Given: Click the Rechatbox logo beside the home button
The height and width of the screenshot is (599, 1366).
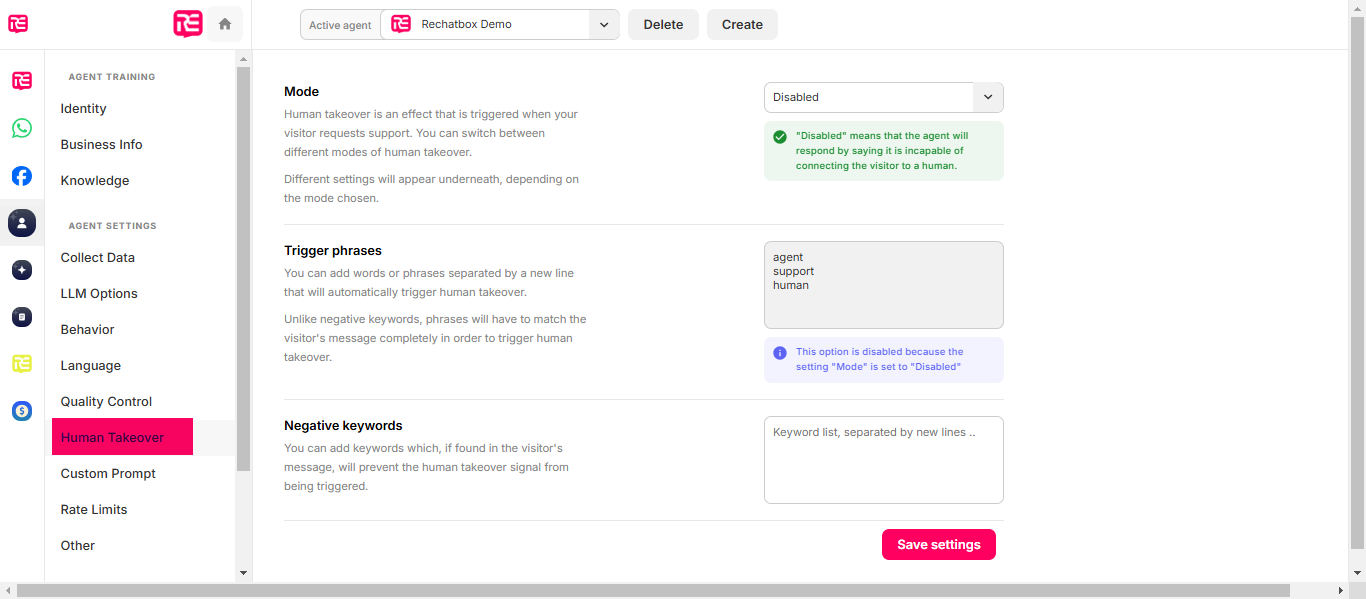Looking at the screenshot, I should pyautogui.click(x=188, y=24).
